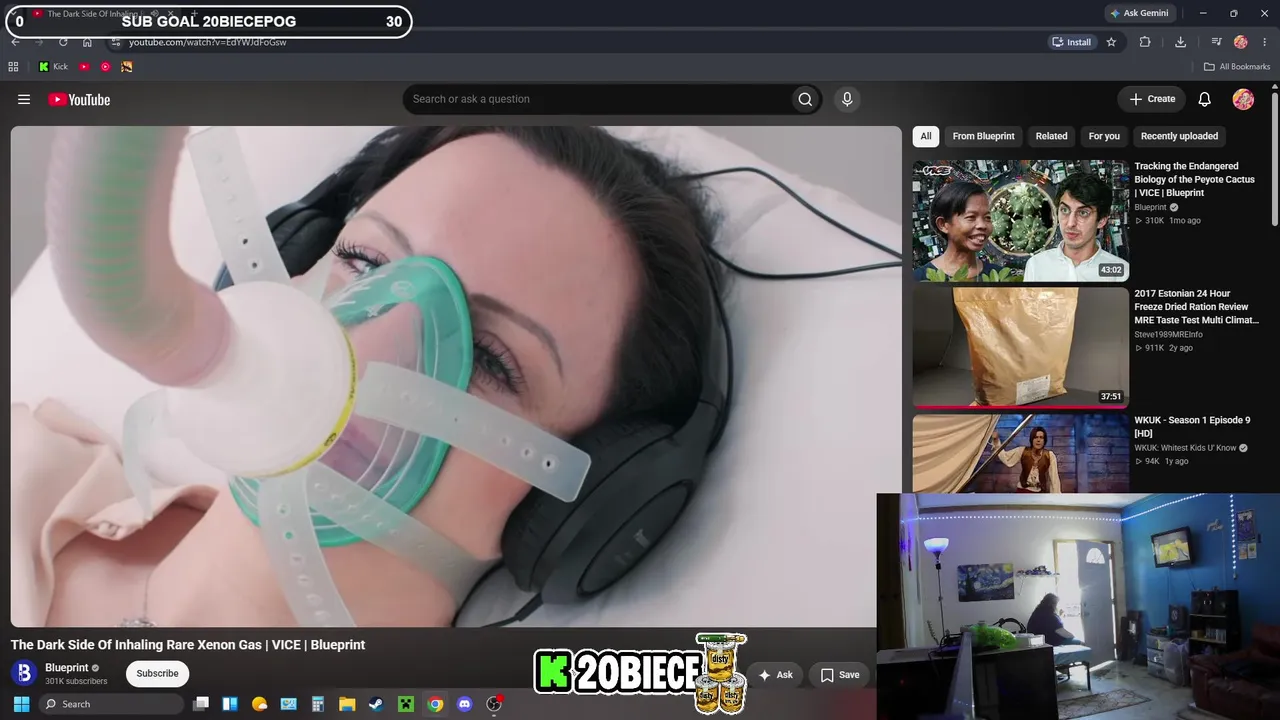Select the Related filter chip

pos(1051,136)
